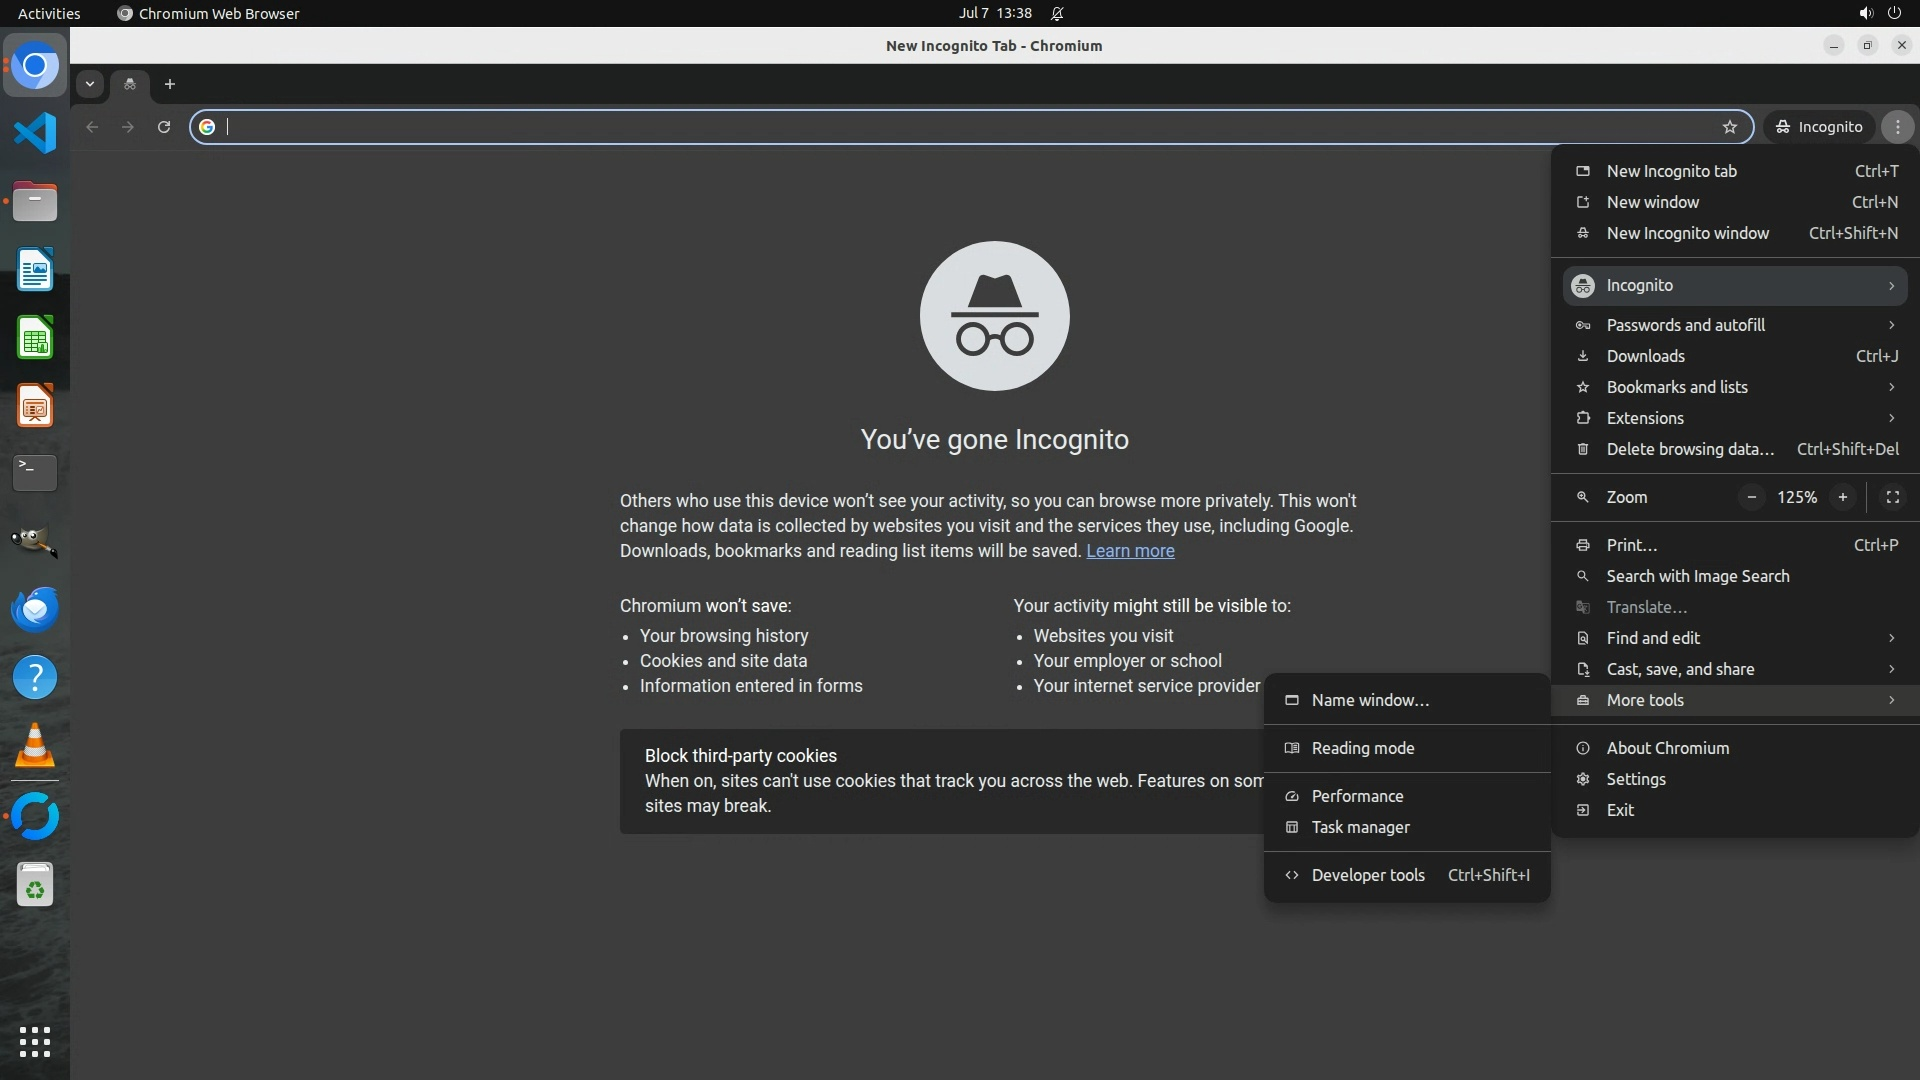Open the new tab plus button
1920x1080 pixels.
(170, 84)
